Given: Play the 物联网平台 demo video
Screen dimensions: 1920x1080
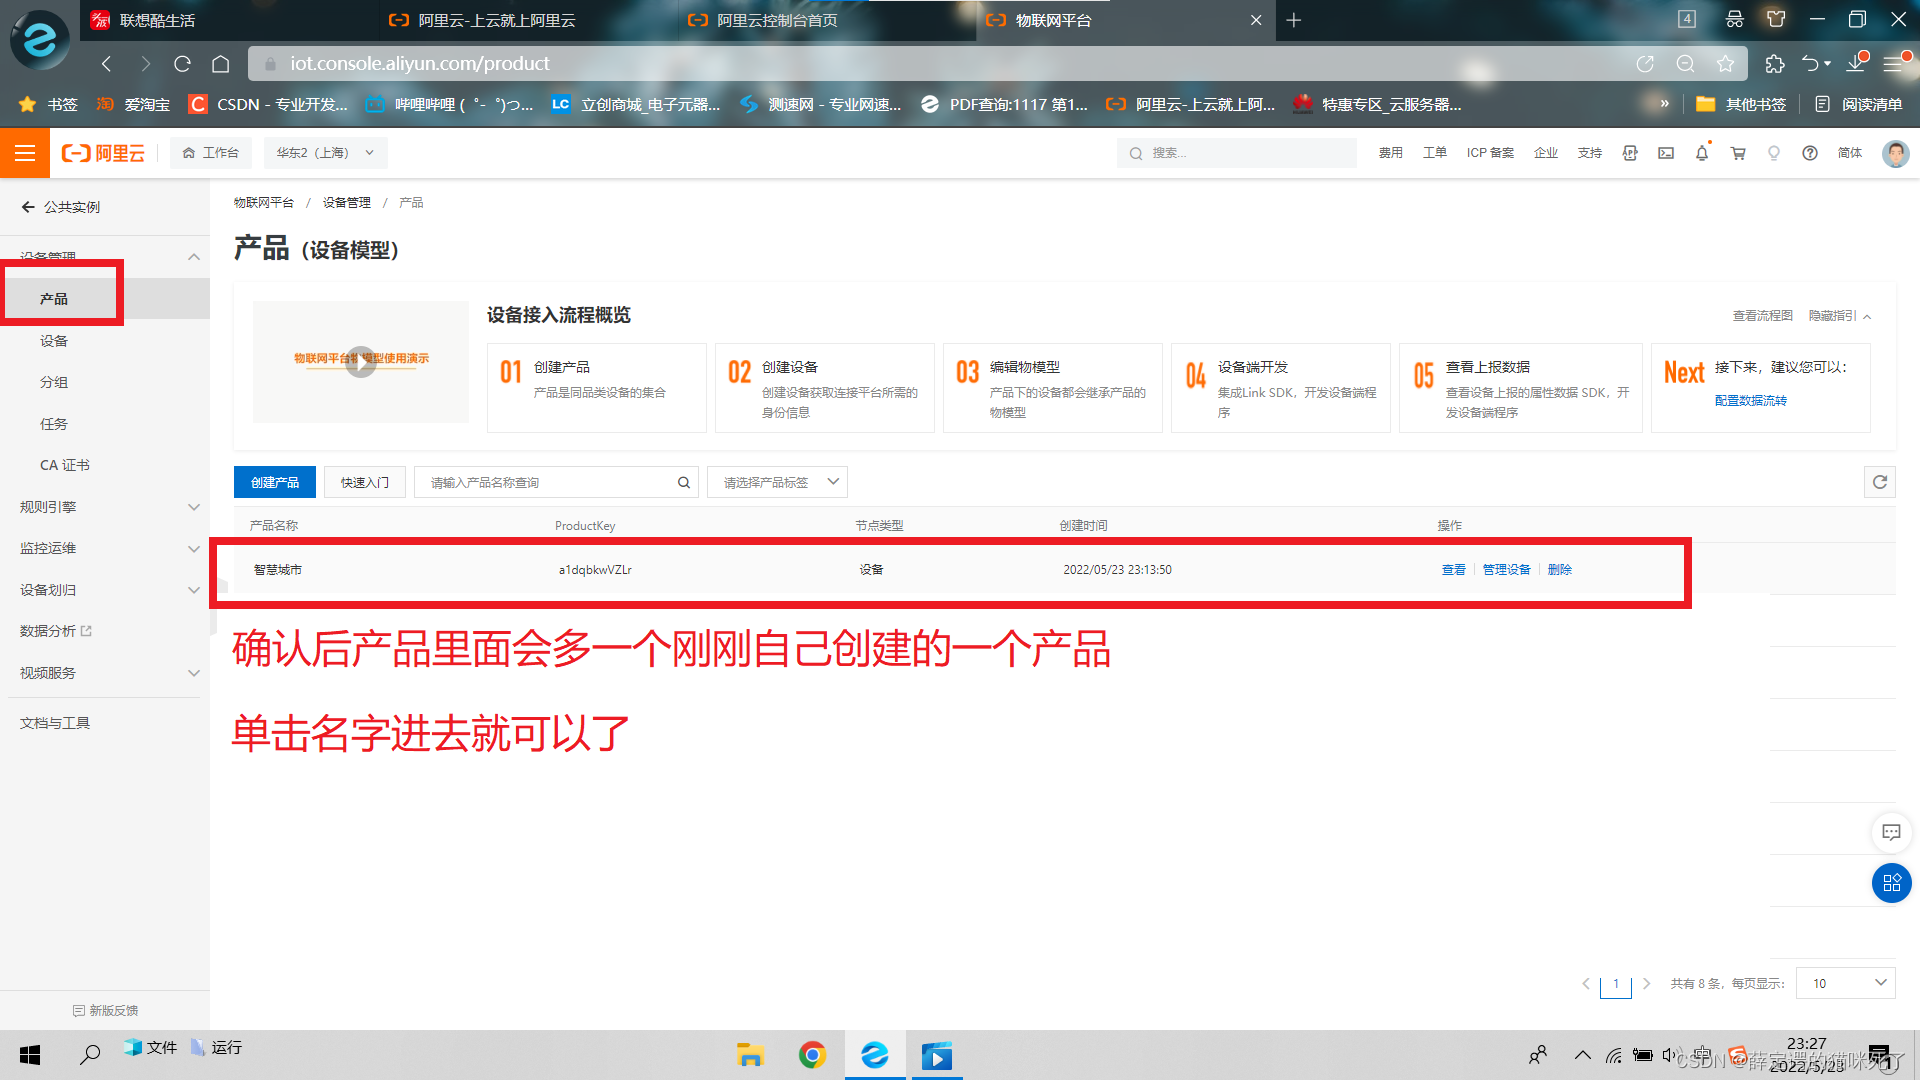Looking at the screenshot, I should coord(361,362).
